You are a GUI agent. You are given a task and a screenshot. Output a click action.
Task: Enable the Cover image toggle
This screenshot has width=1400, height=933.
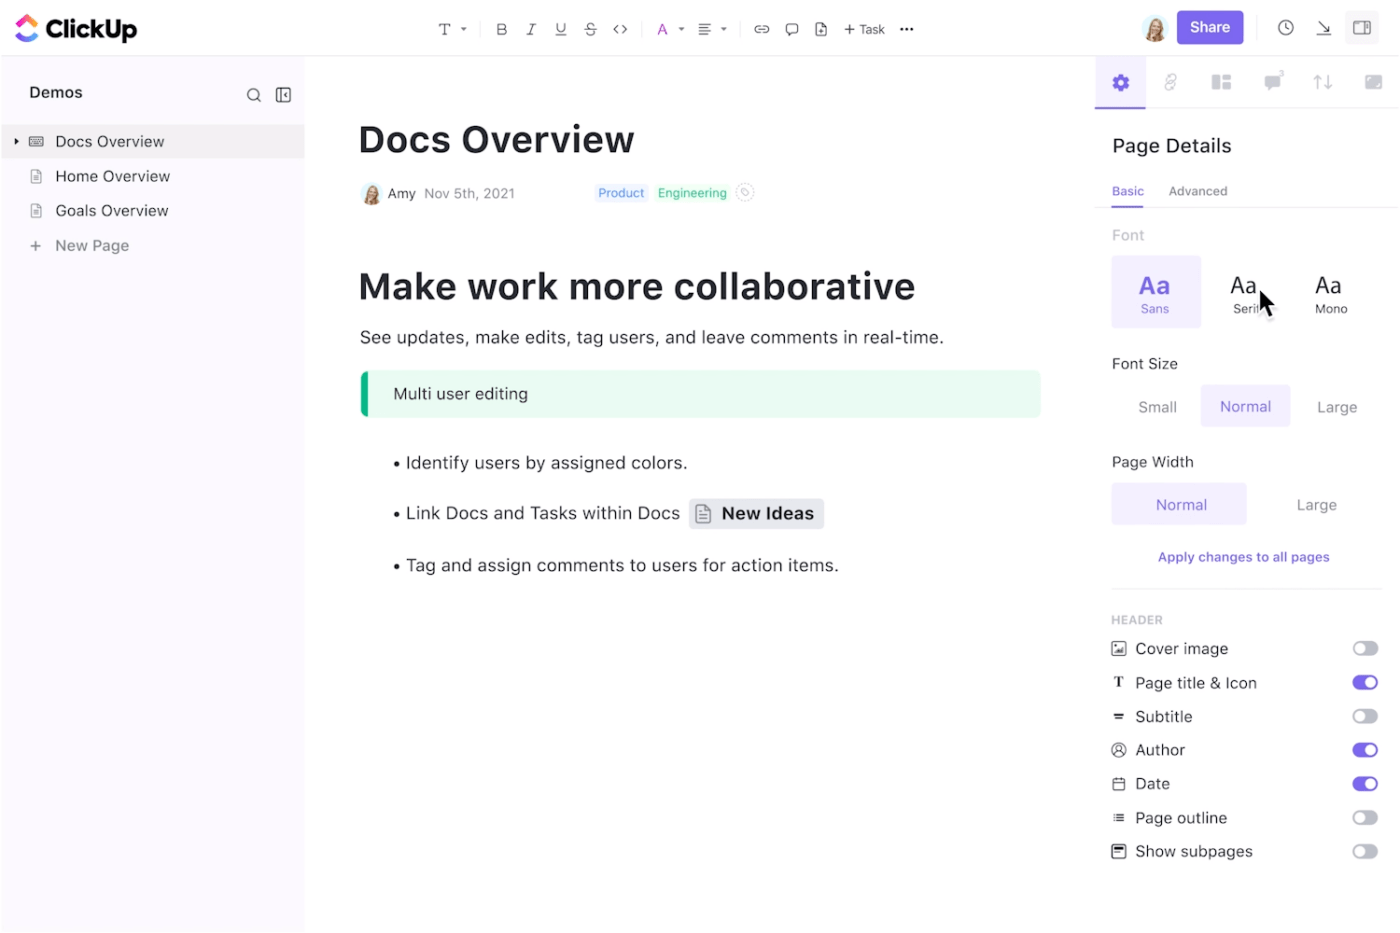point(1365,649)
